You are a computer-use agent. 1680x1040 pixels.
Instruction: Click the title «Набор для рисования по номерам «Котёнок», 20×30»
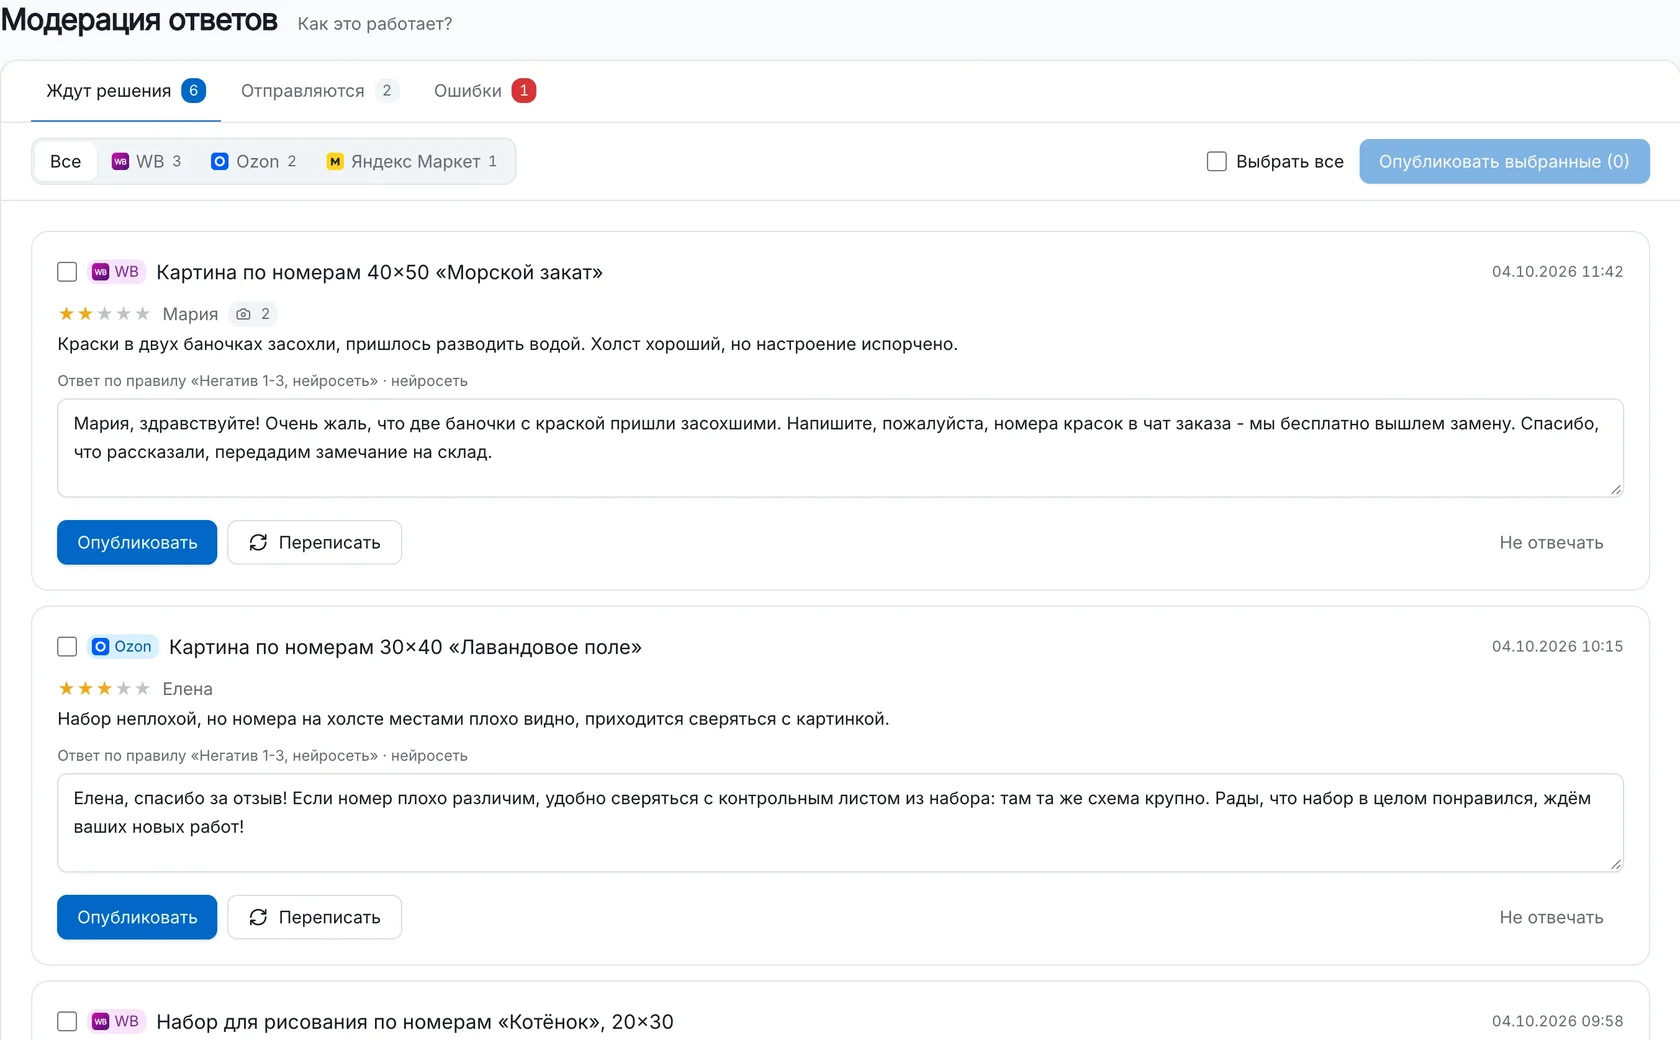pos(415,1021)
